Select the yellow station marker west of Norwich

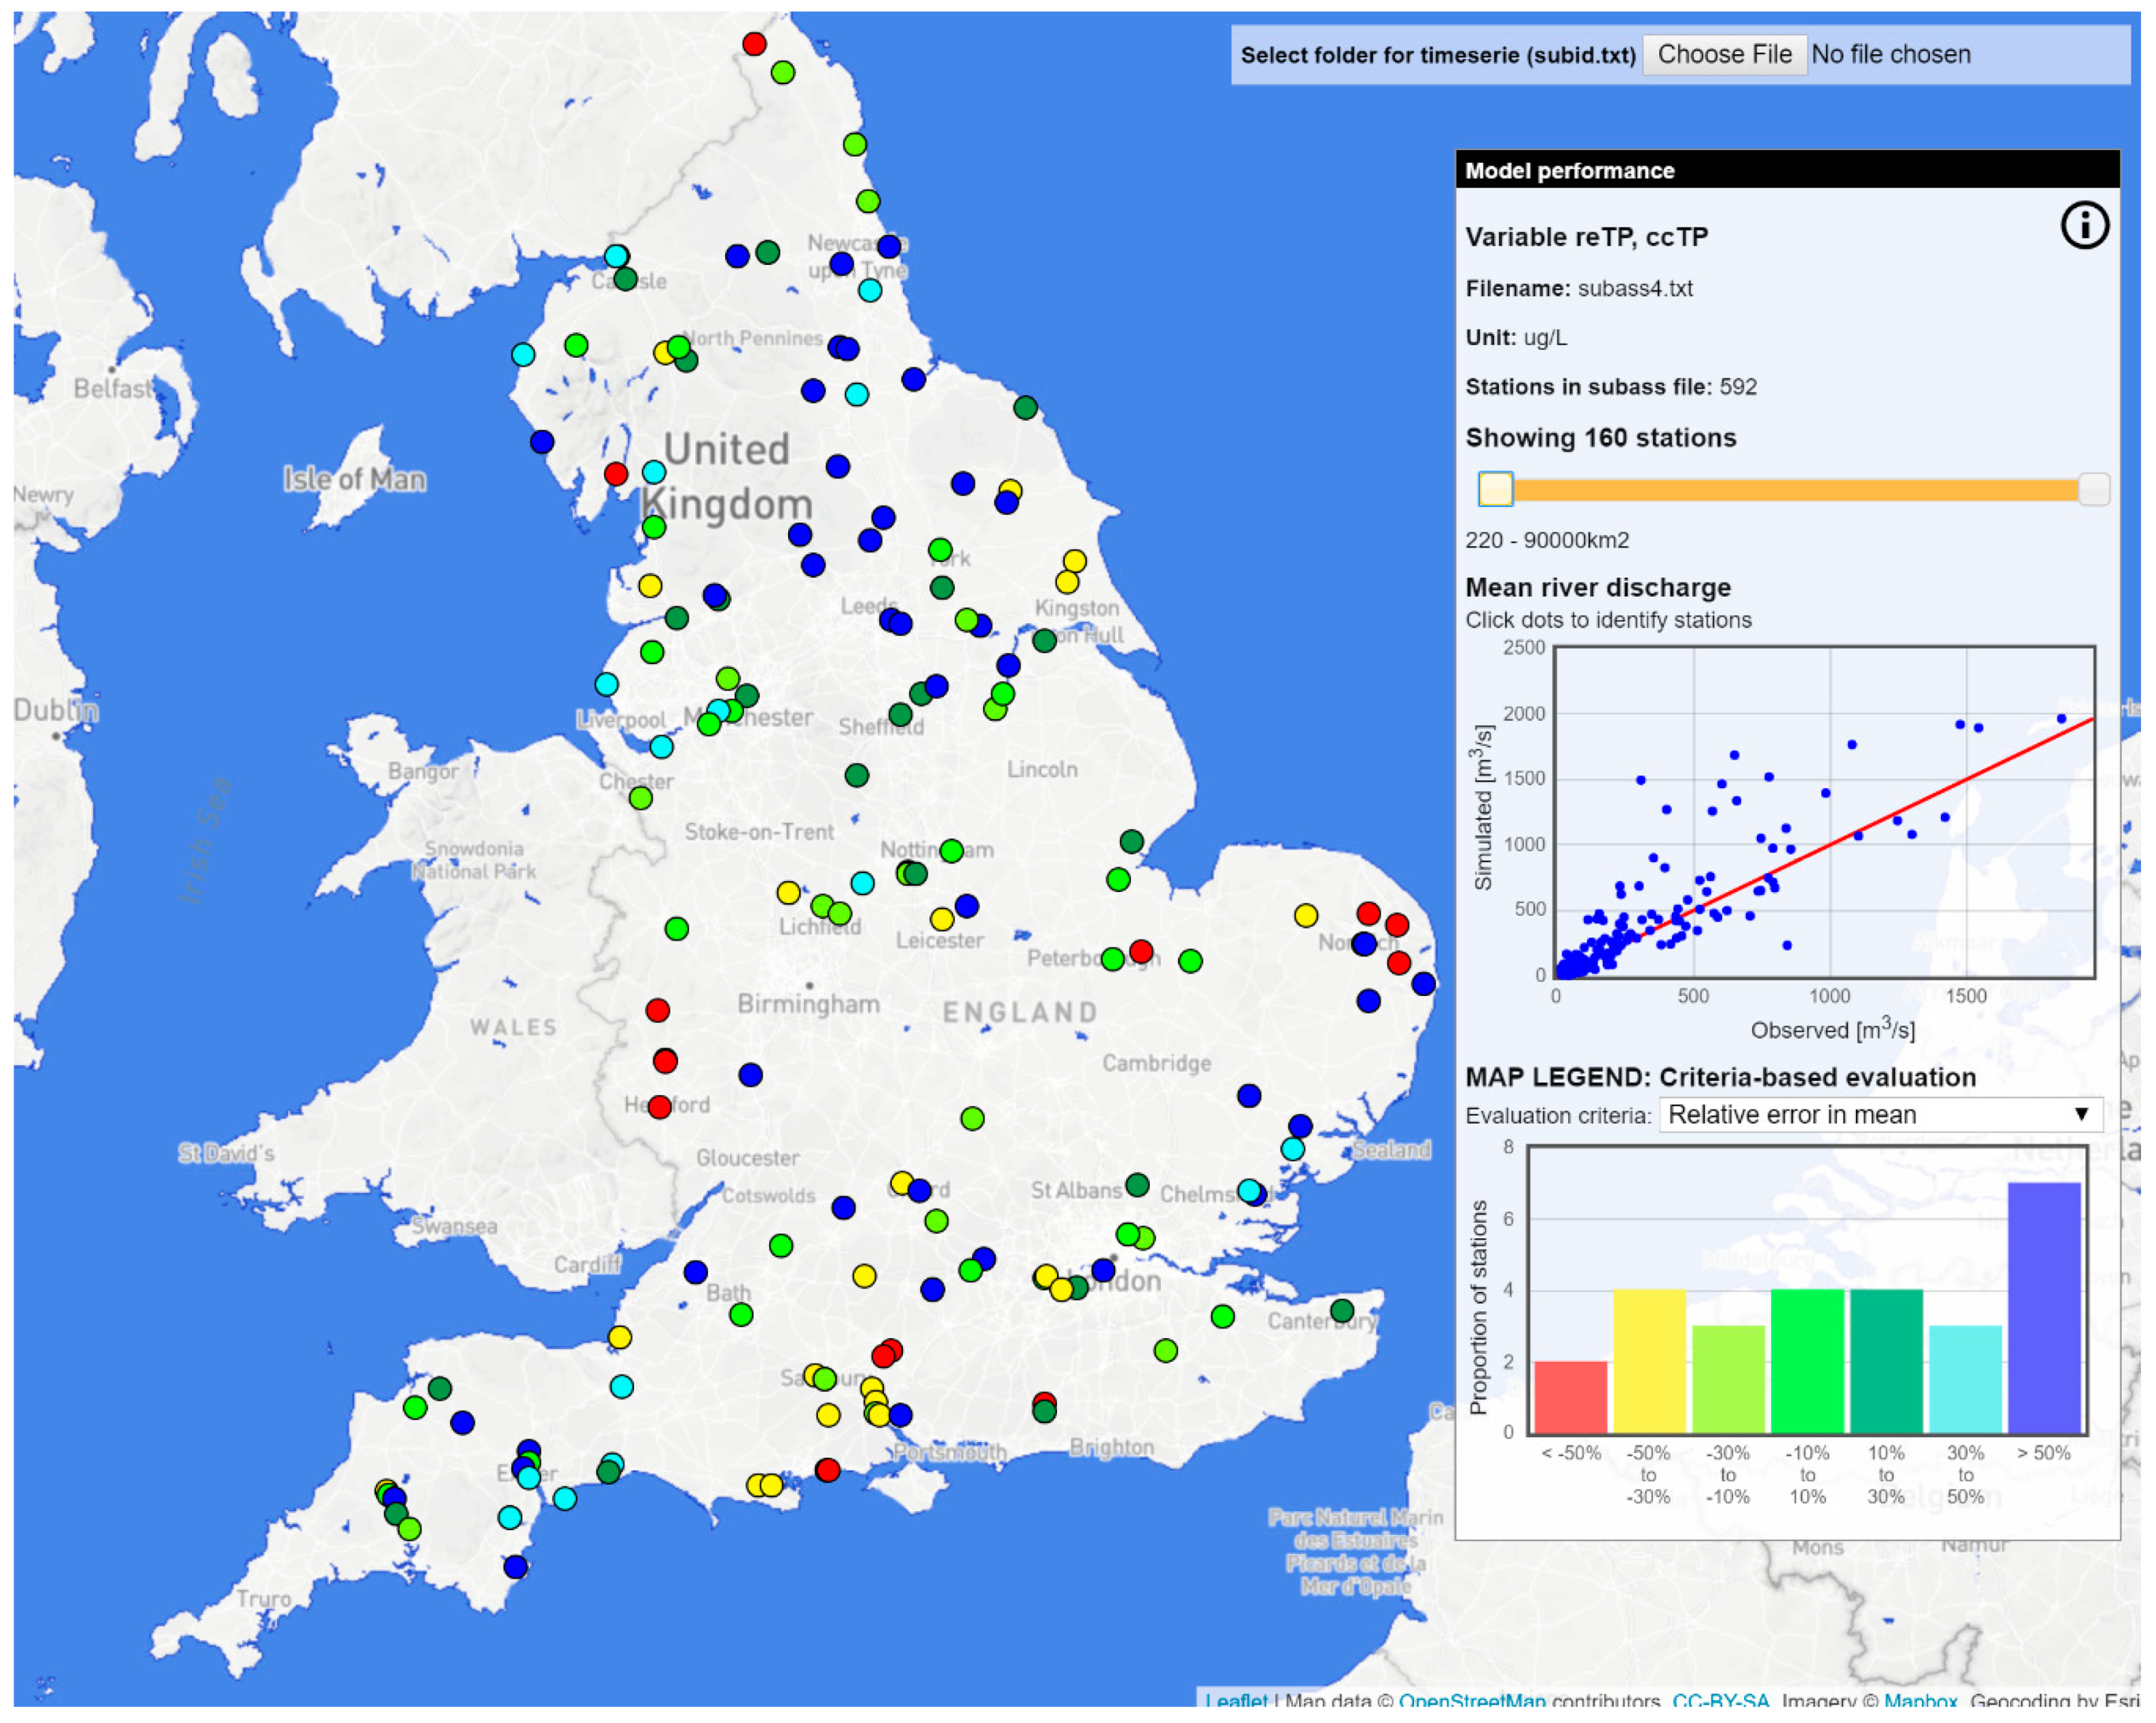[x=1305, y=915]
